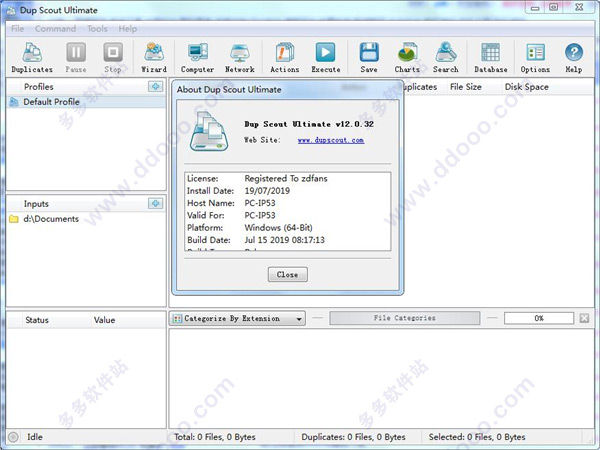Click the install date '19/07/2019'
Screen dimensions: 600x450
[267, 191]
